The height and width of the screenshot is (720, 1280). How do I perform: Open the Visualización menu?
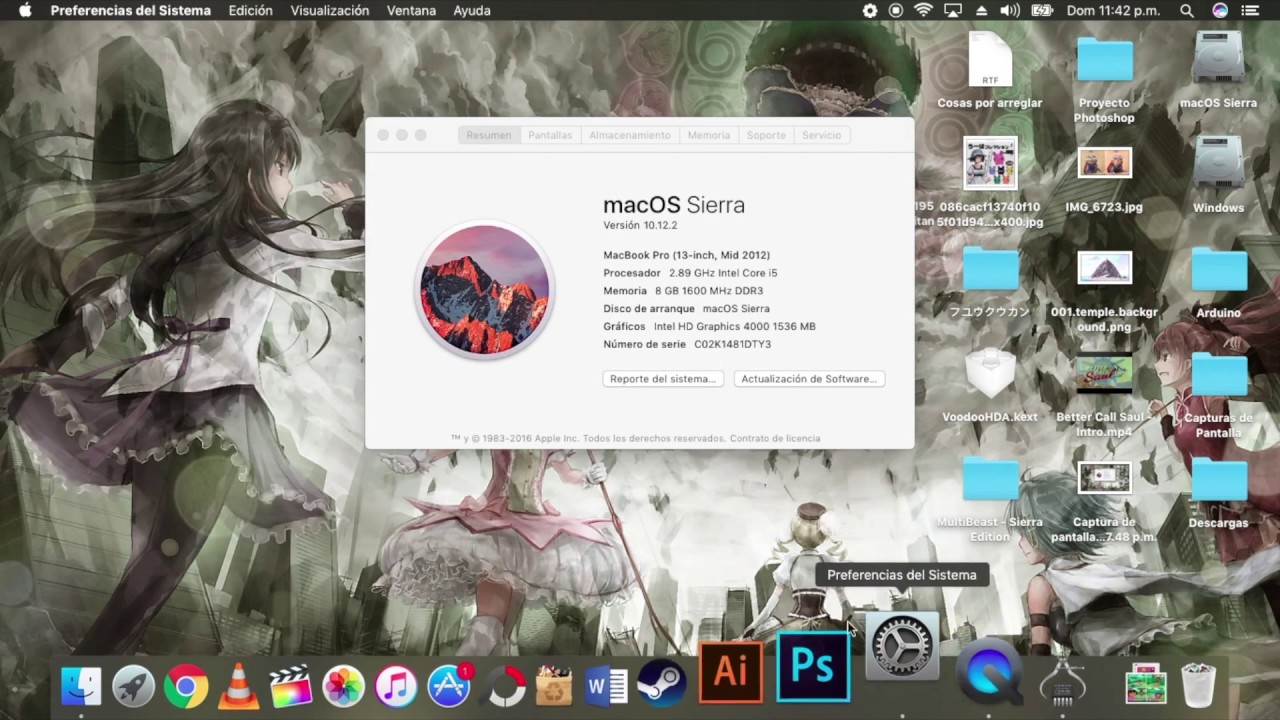[330, 10]
